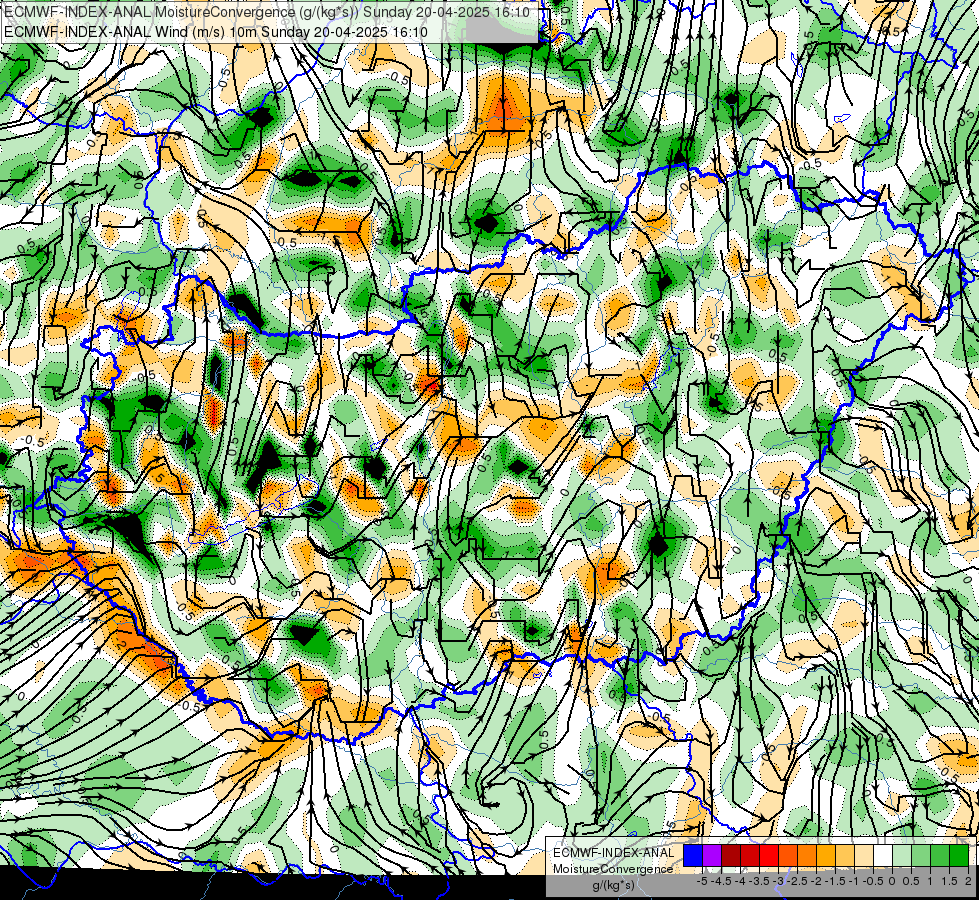Click the white legend color swatch
This screenshot has height=900, width=979.
(x=883, y=856)
